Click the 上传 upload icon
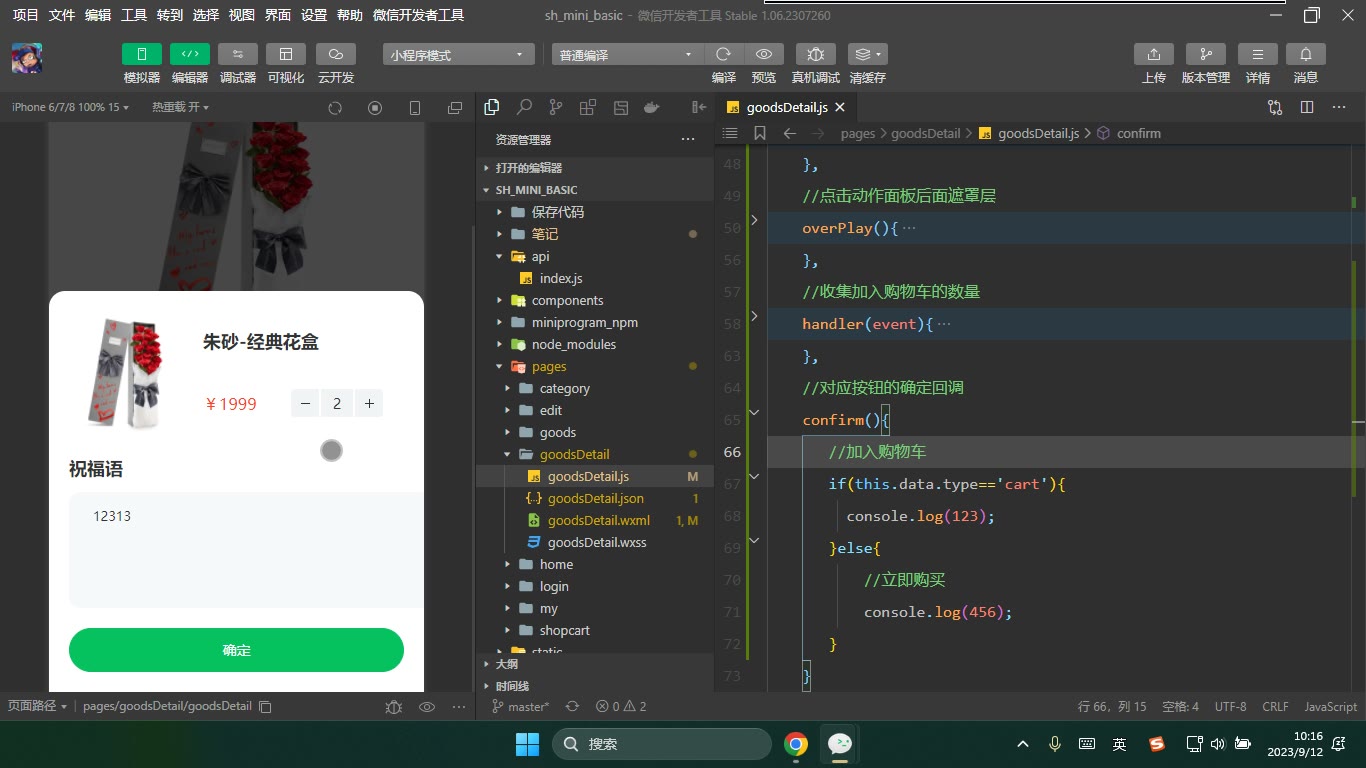This screenshot has height=768, width=1366. click(x=1154, y=54)
